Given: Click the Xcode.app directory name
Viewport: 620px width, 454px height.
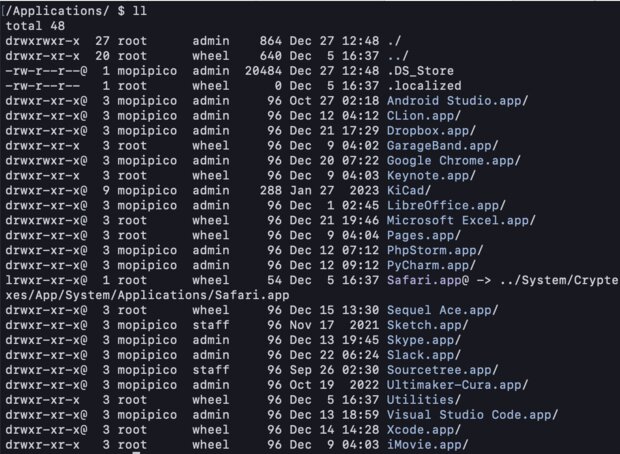Looking at the screenshot, I should [x=423, y=430].
